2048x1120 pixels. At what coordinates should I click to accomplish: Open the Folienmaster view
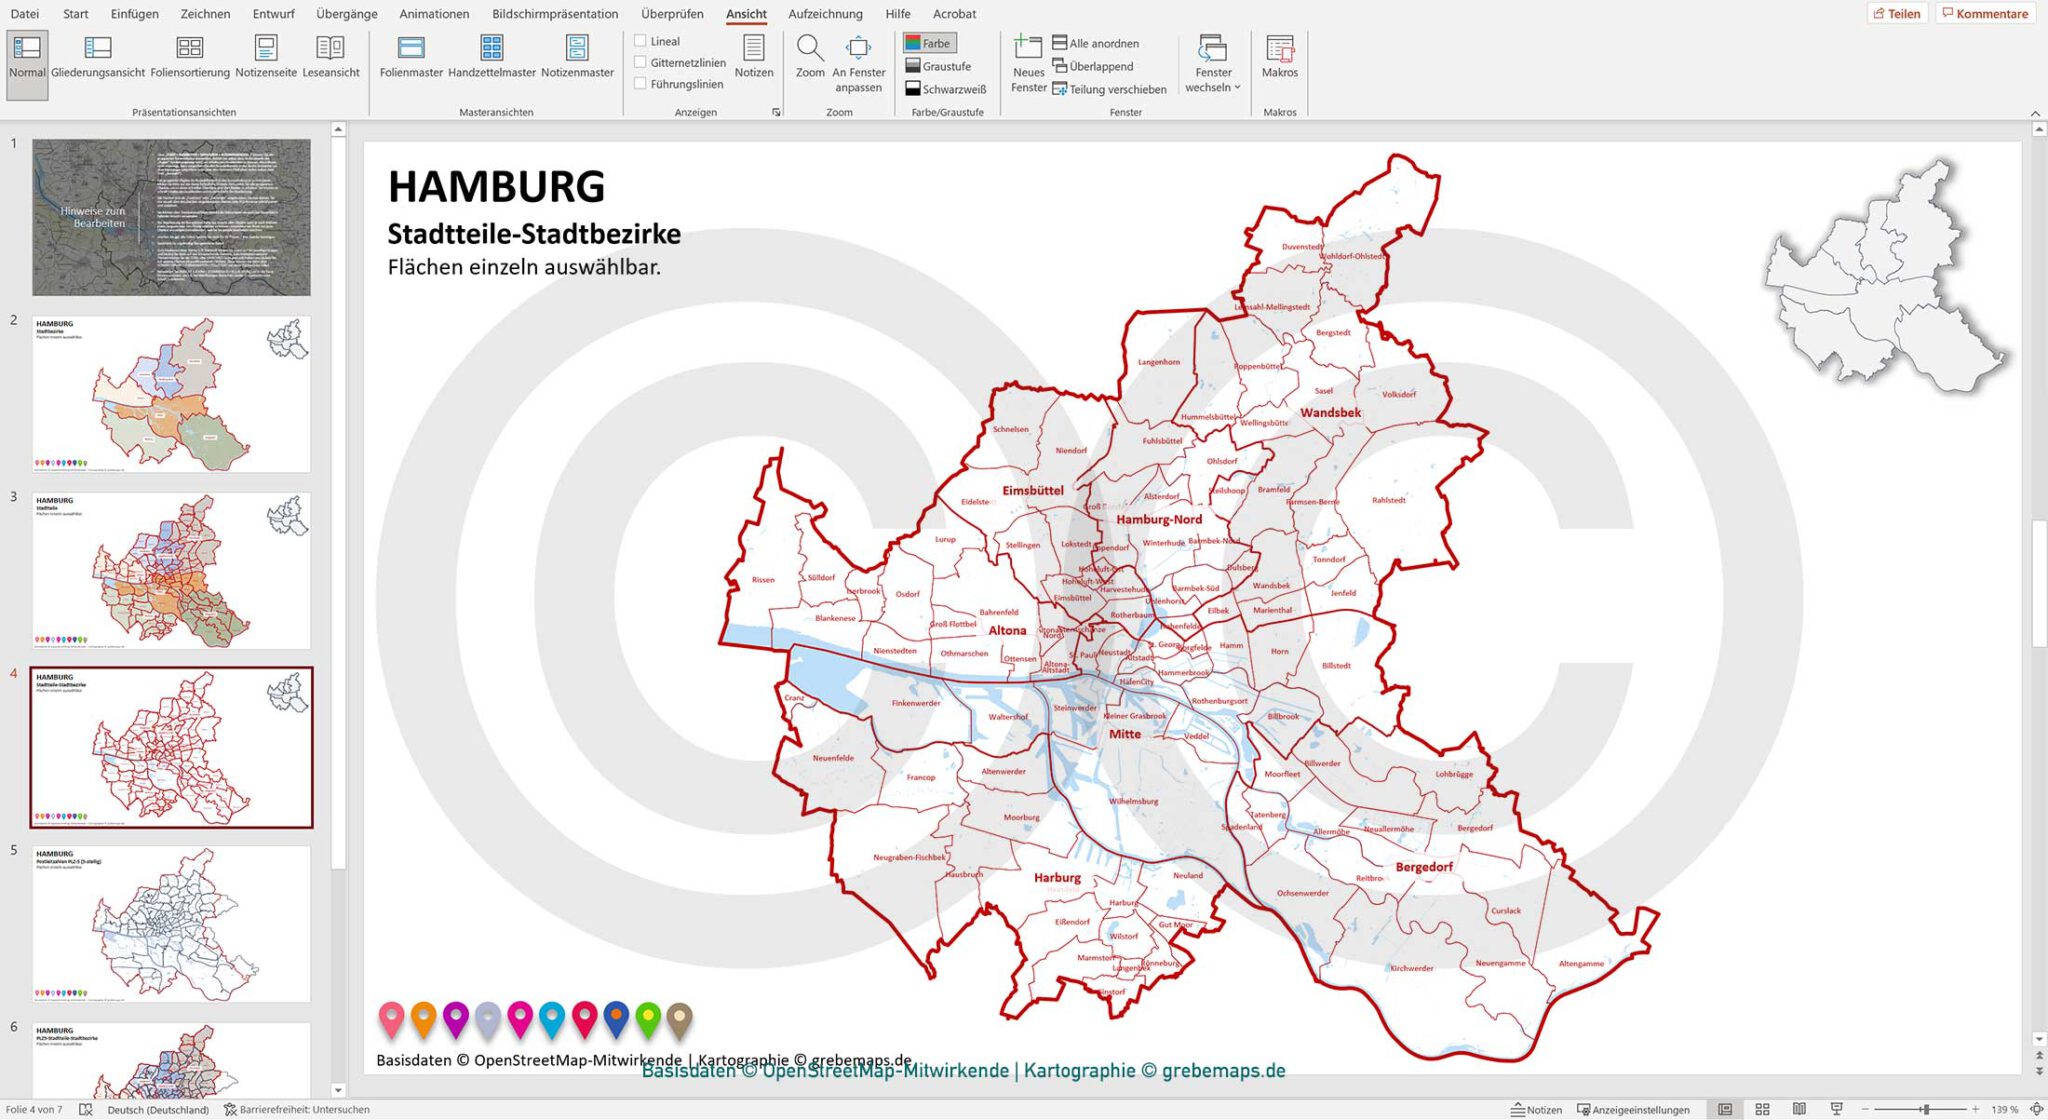[410, 60]
